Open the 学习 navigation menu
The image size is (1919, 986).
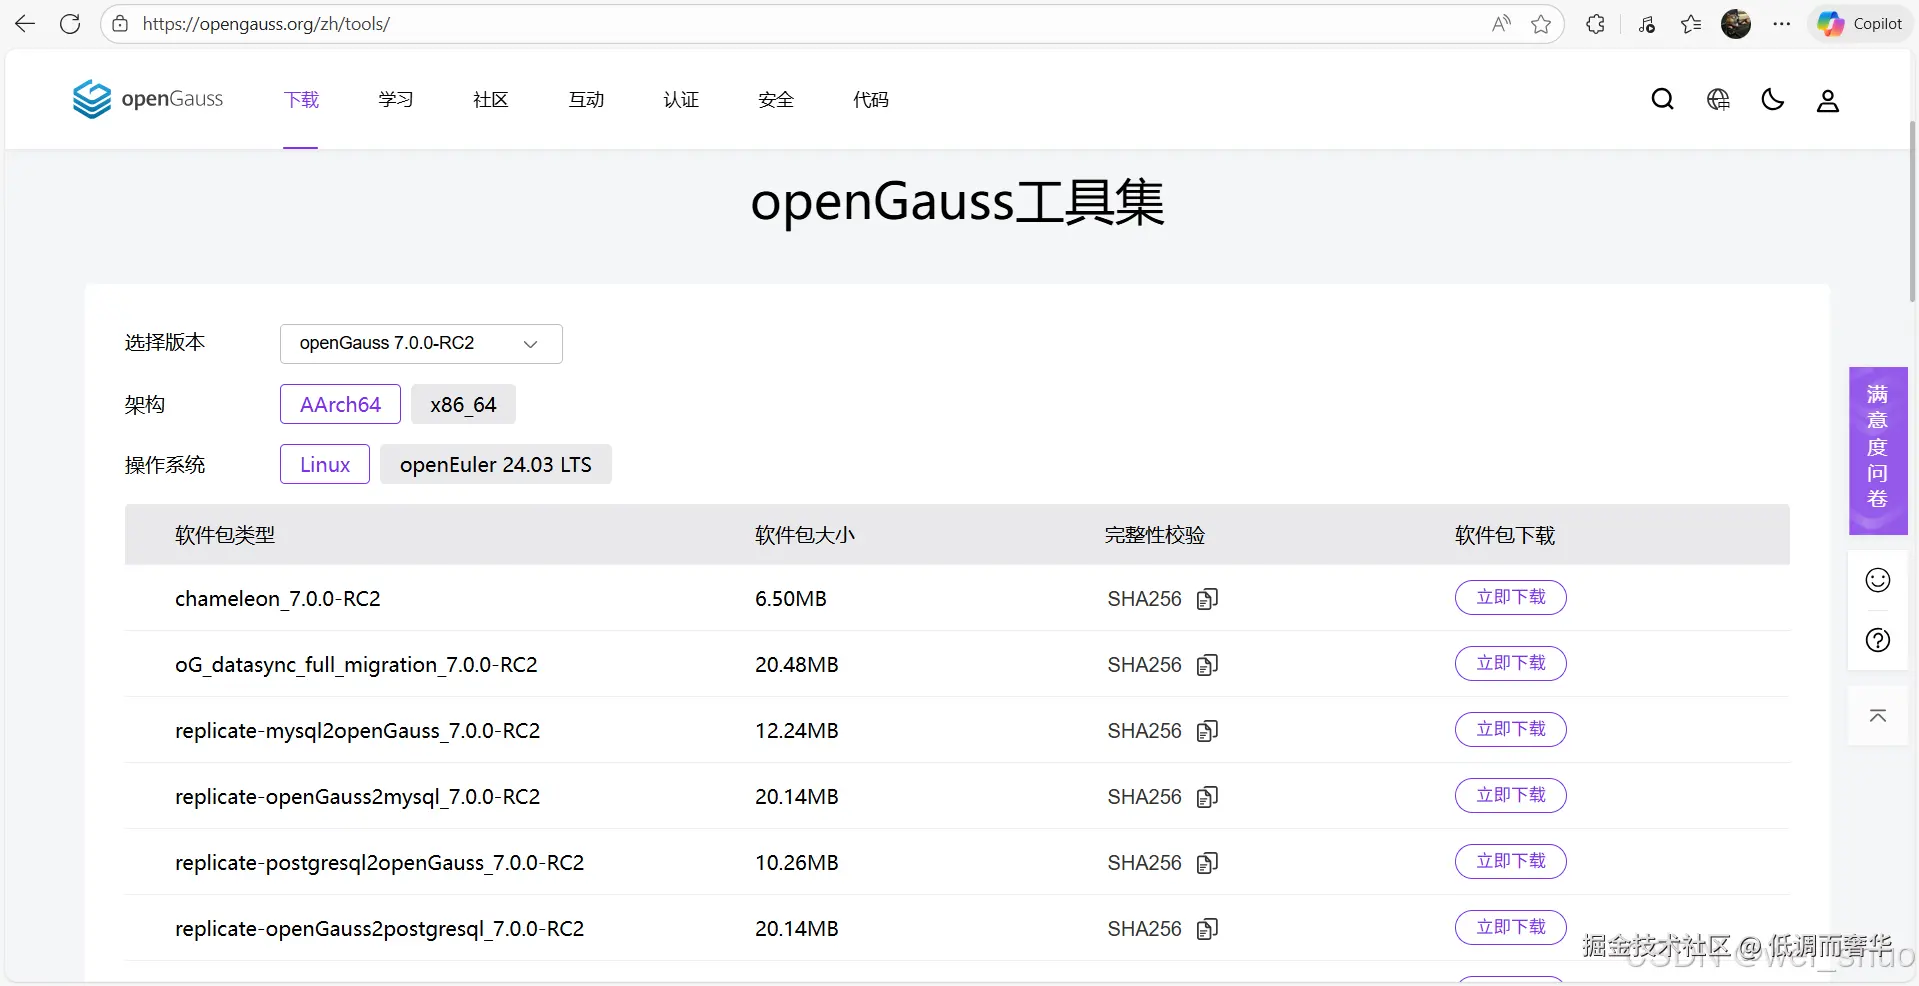(x=396, y=100)
